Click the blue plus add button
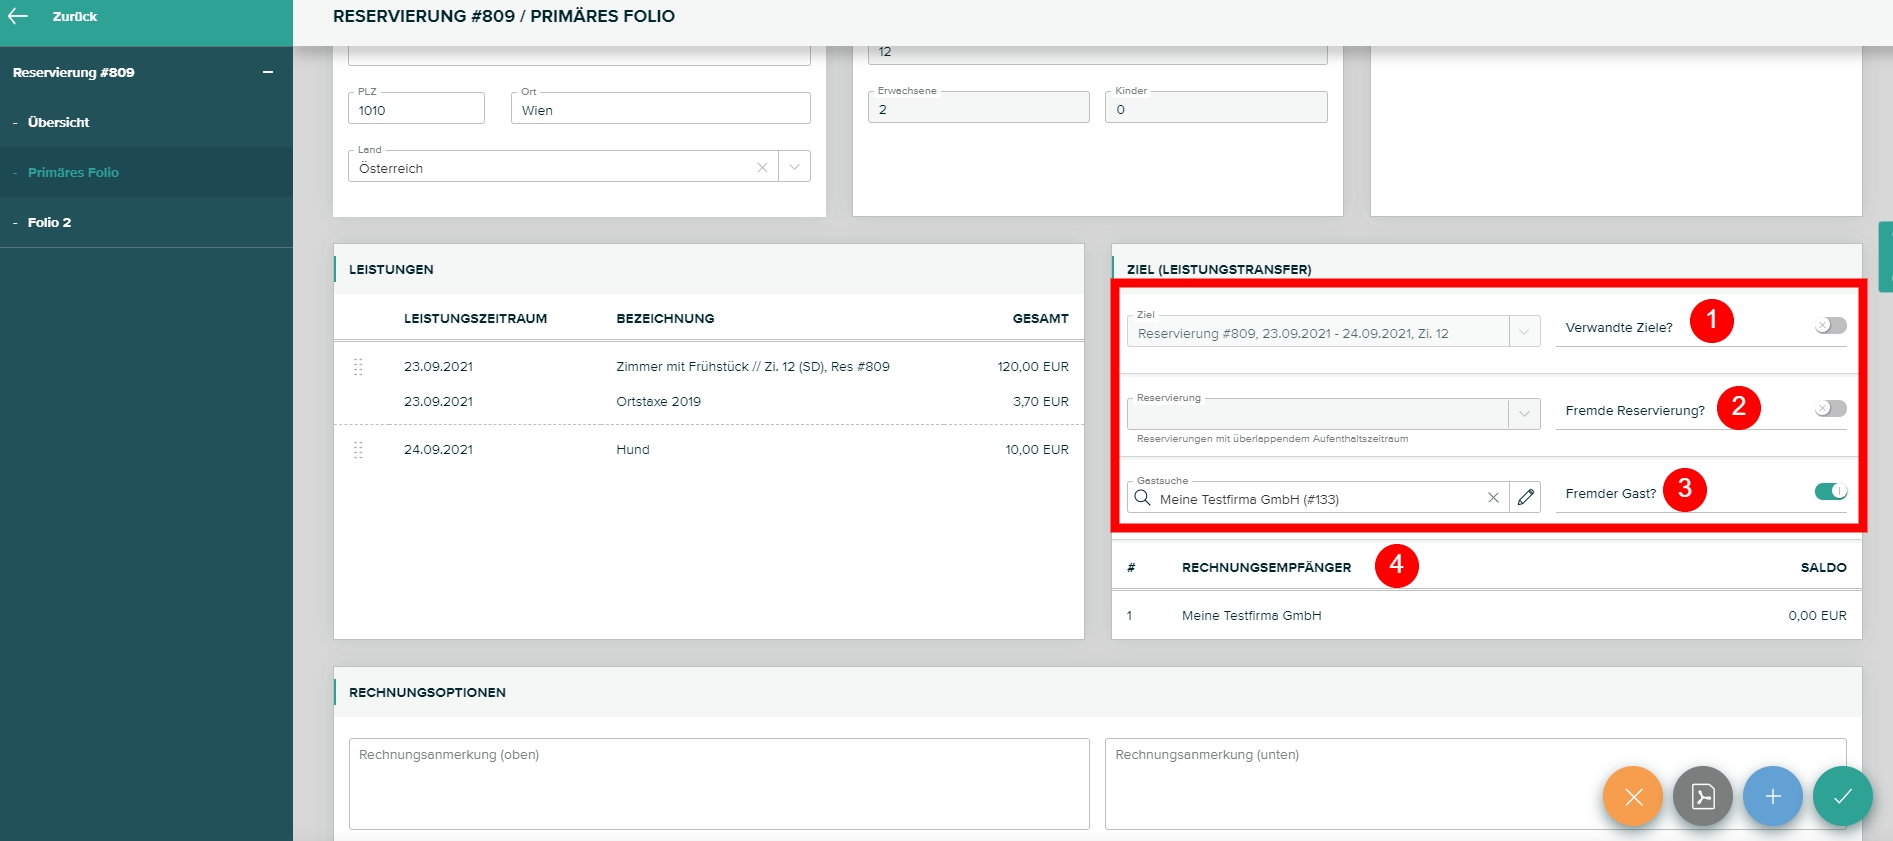1893x841 pixels. 1772,796
